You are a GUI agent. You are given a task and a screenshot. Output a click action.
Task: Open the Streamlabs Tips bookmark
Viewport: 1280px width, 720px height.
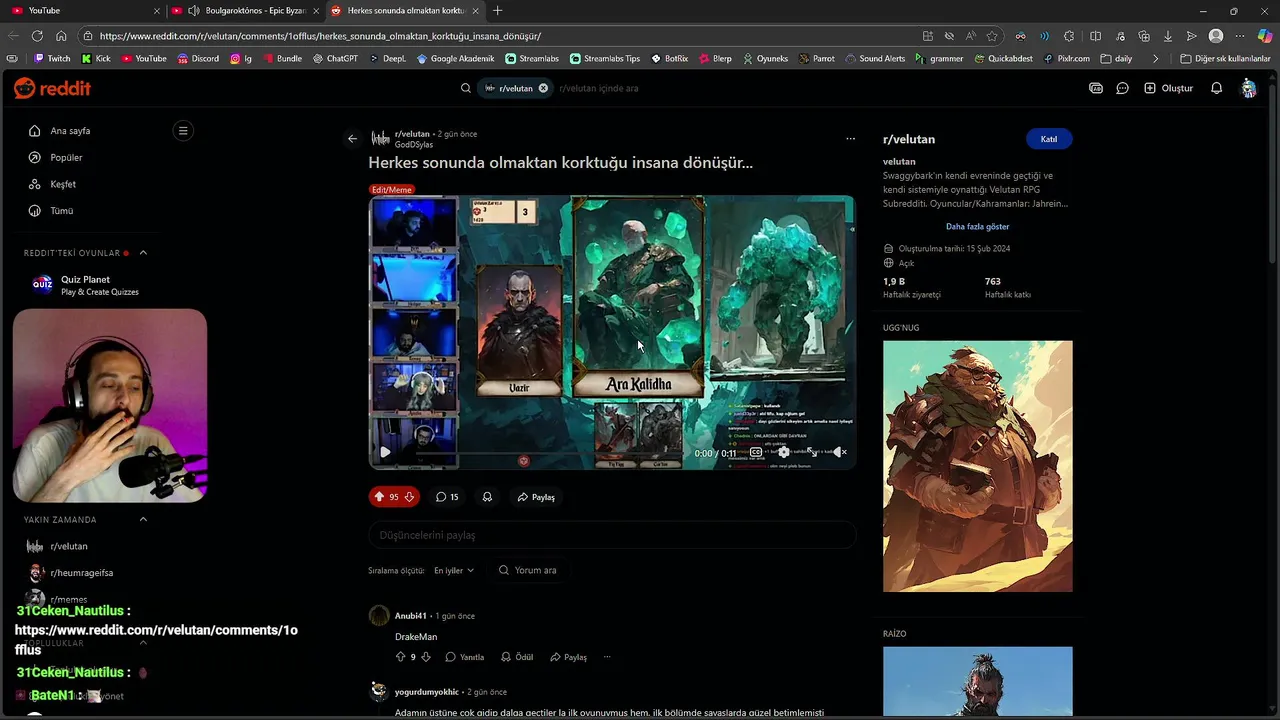coord(605,59)
